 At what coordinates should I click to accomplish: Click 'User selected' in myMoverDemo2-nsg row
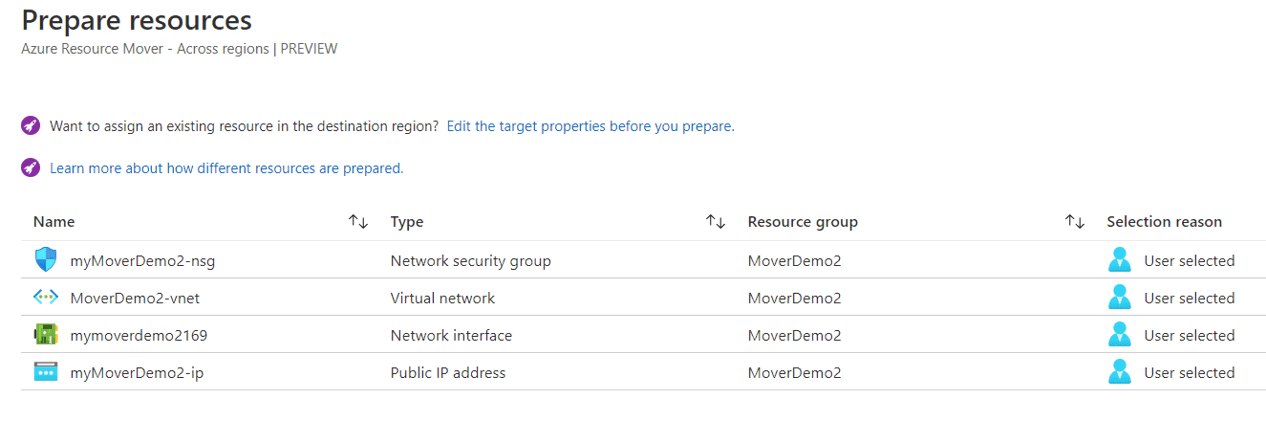click(x=1189, y=260)
